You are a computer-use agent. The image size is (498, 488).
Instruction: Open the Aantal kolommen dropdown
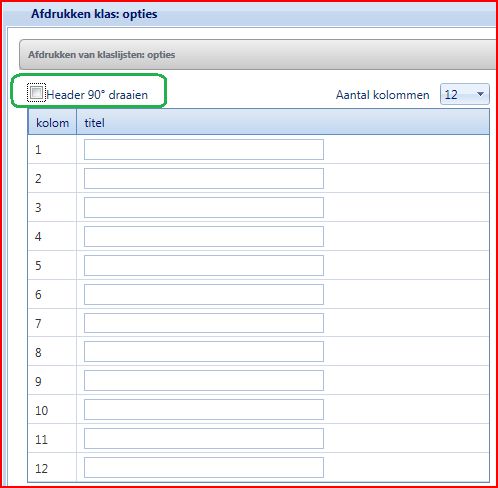(465, 94)
